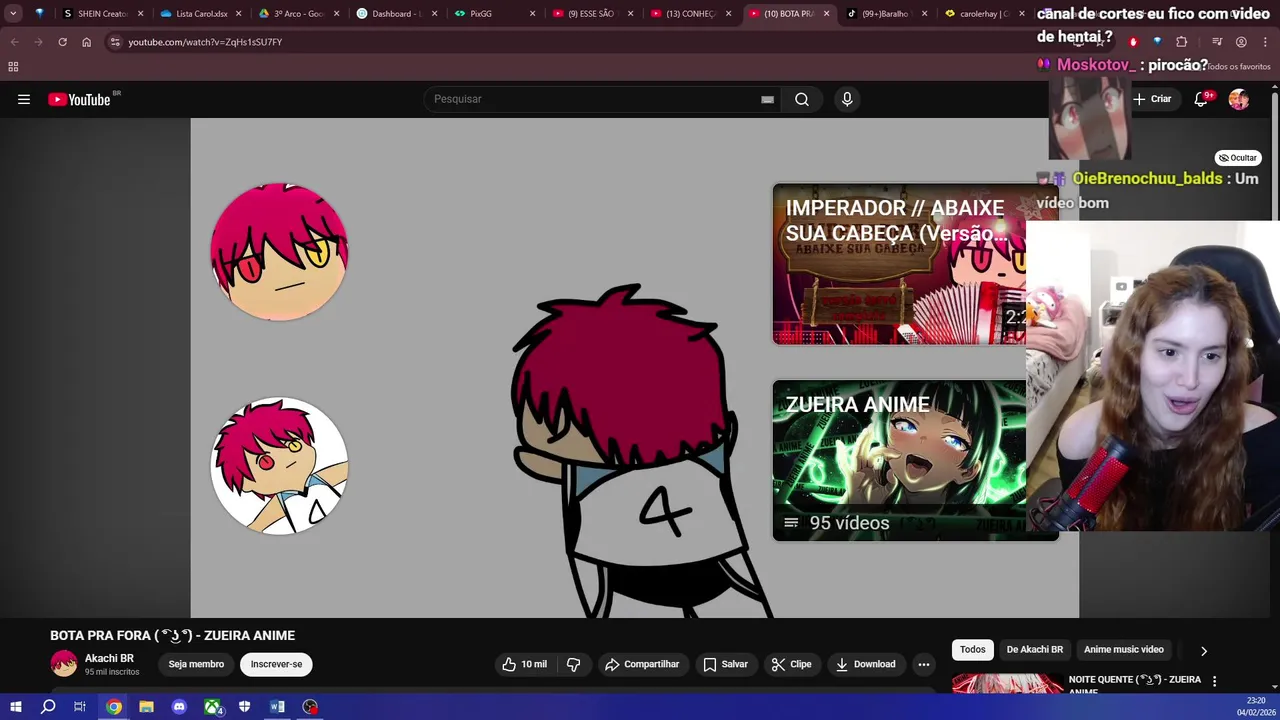Click the search magnifier button

coord(802,99)
